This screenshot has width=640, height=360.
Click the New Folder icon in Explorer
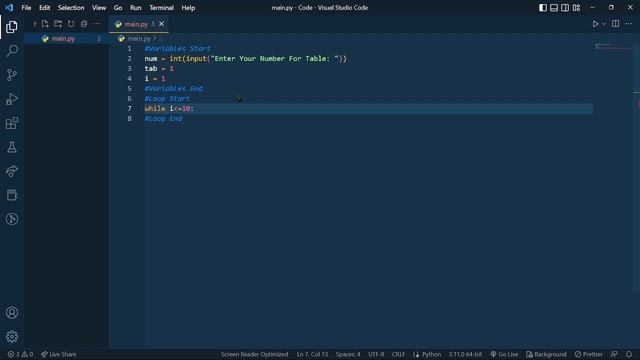pos(58,24)
